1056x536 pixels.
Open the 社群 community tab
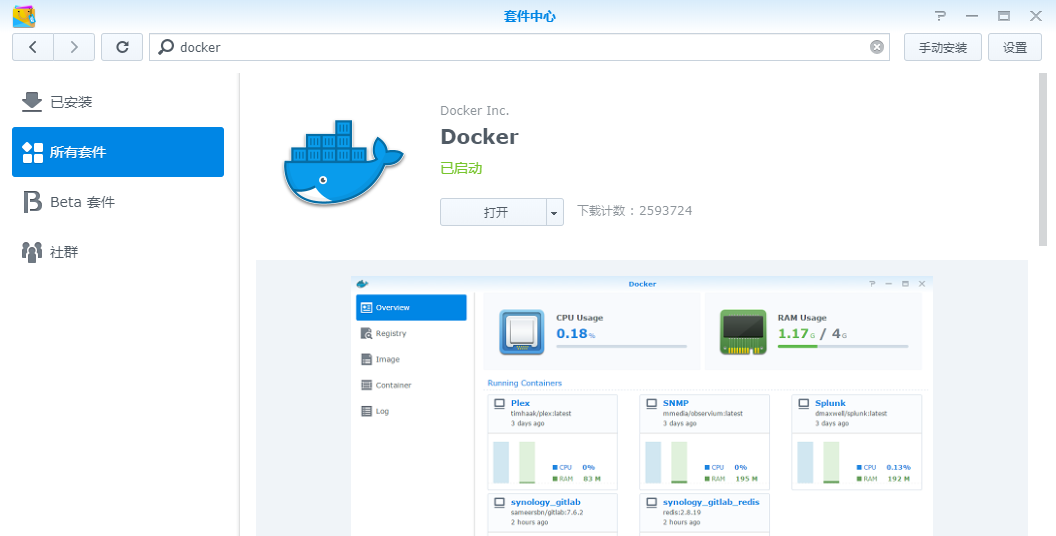[x=118, y=252]
